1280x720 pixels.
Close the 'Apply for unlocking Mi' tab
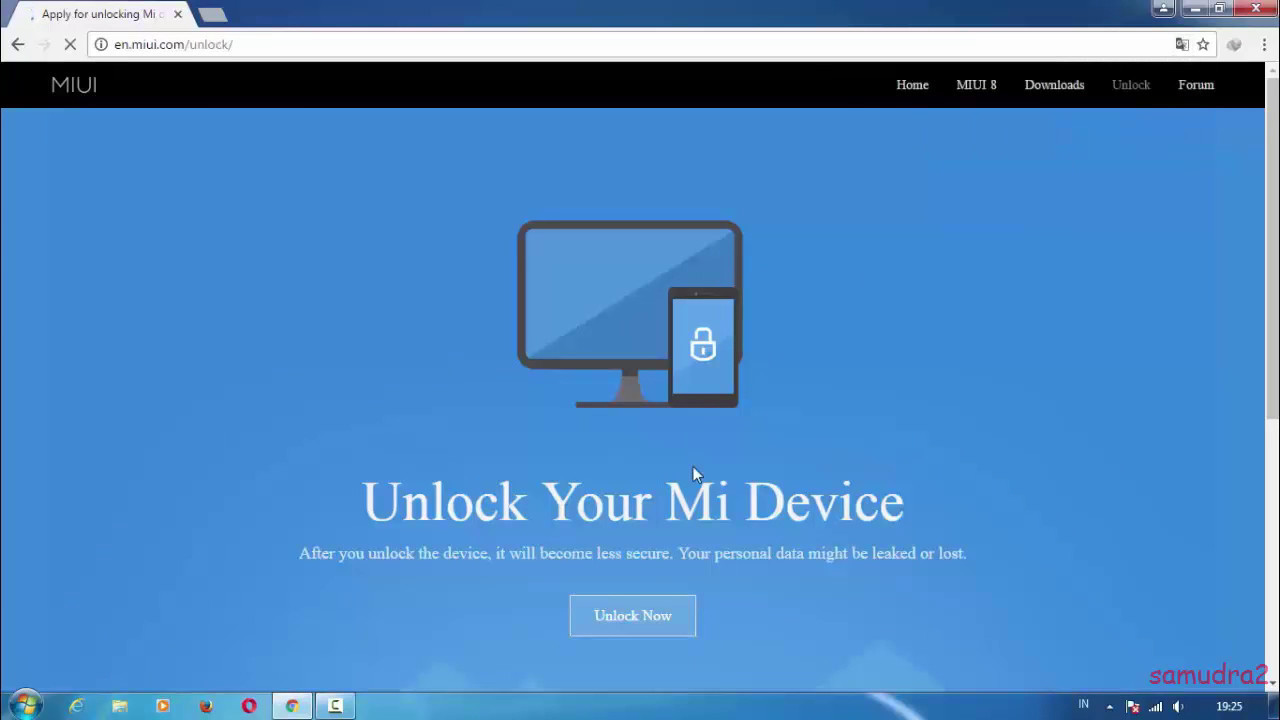click(178, 15)
